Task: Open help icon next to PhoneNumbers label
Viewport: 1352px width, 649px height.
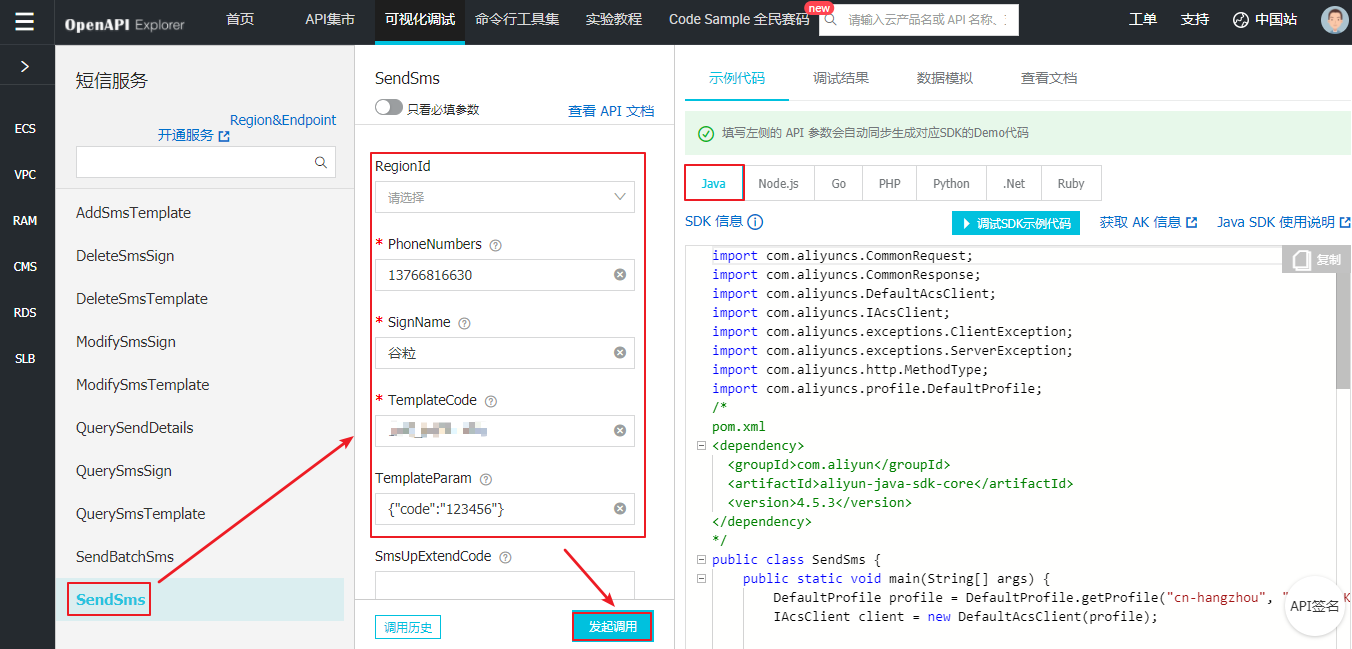Action: click(496, 245)
